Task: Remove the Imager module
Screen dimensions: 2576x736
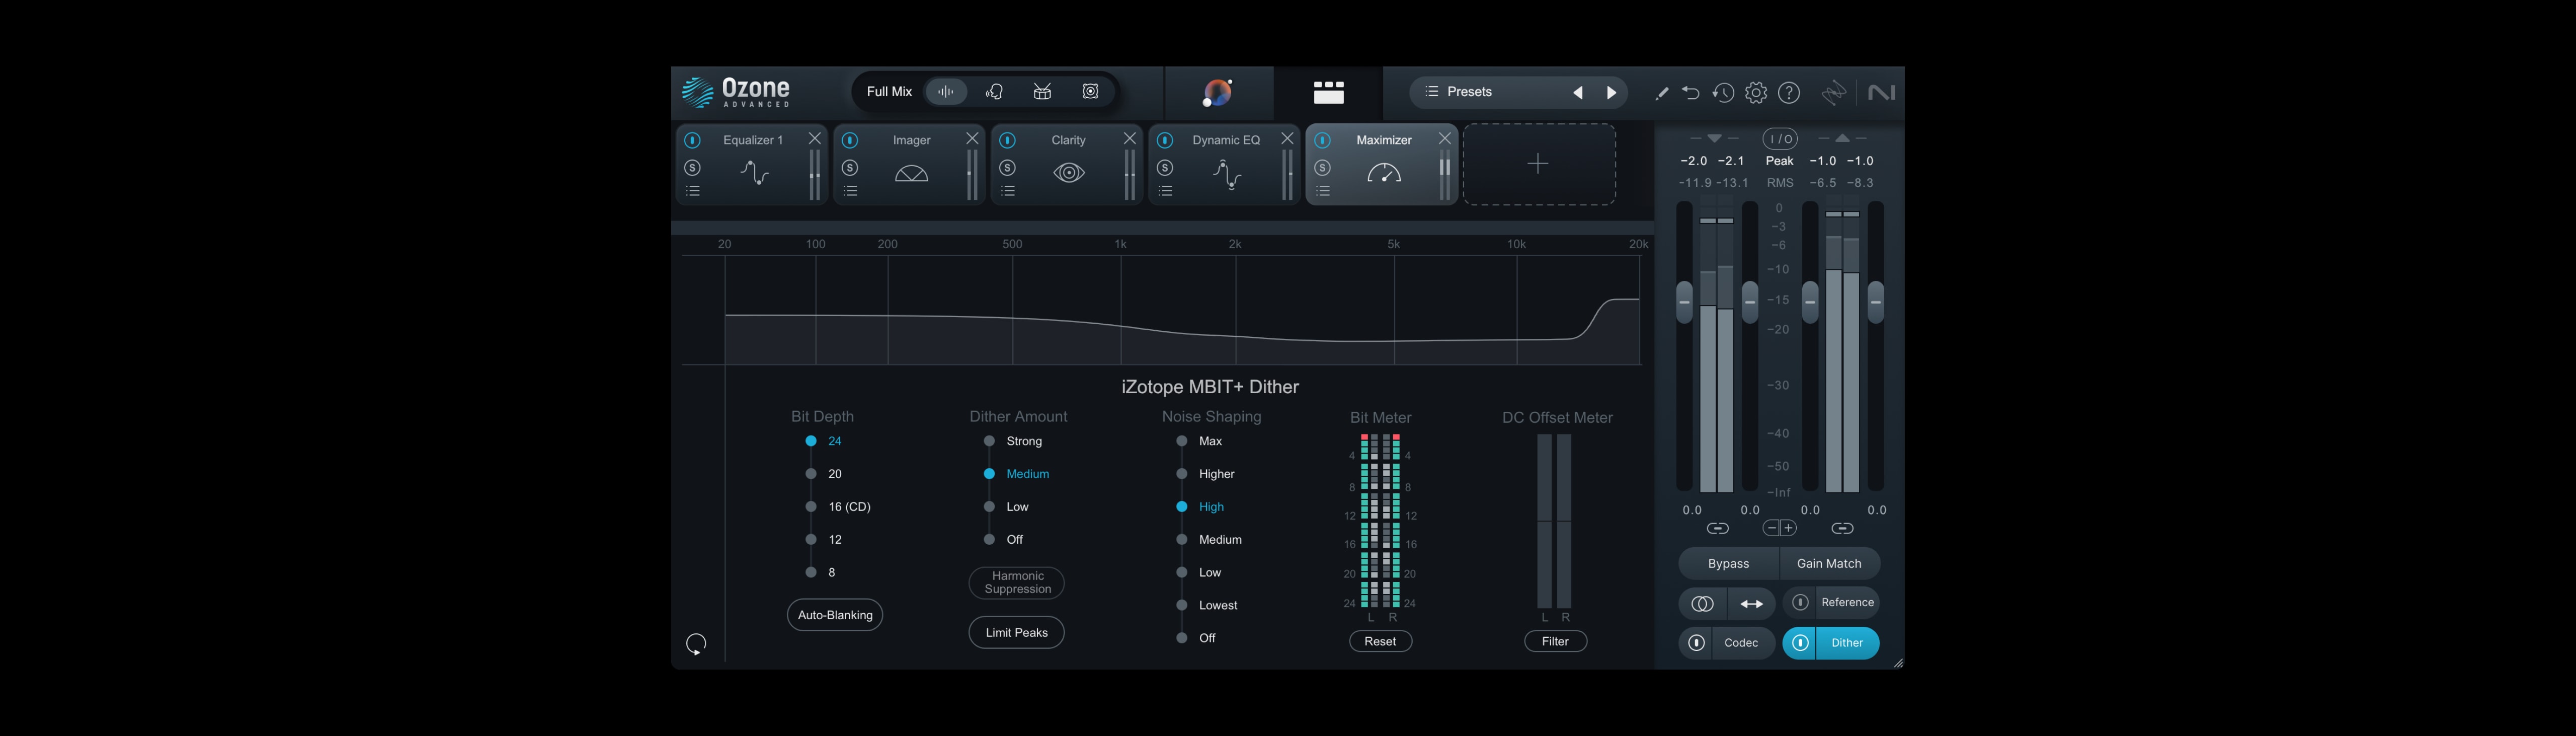Action: click(972, 139)
